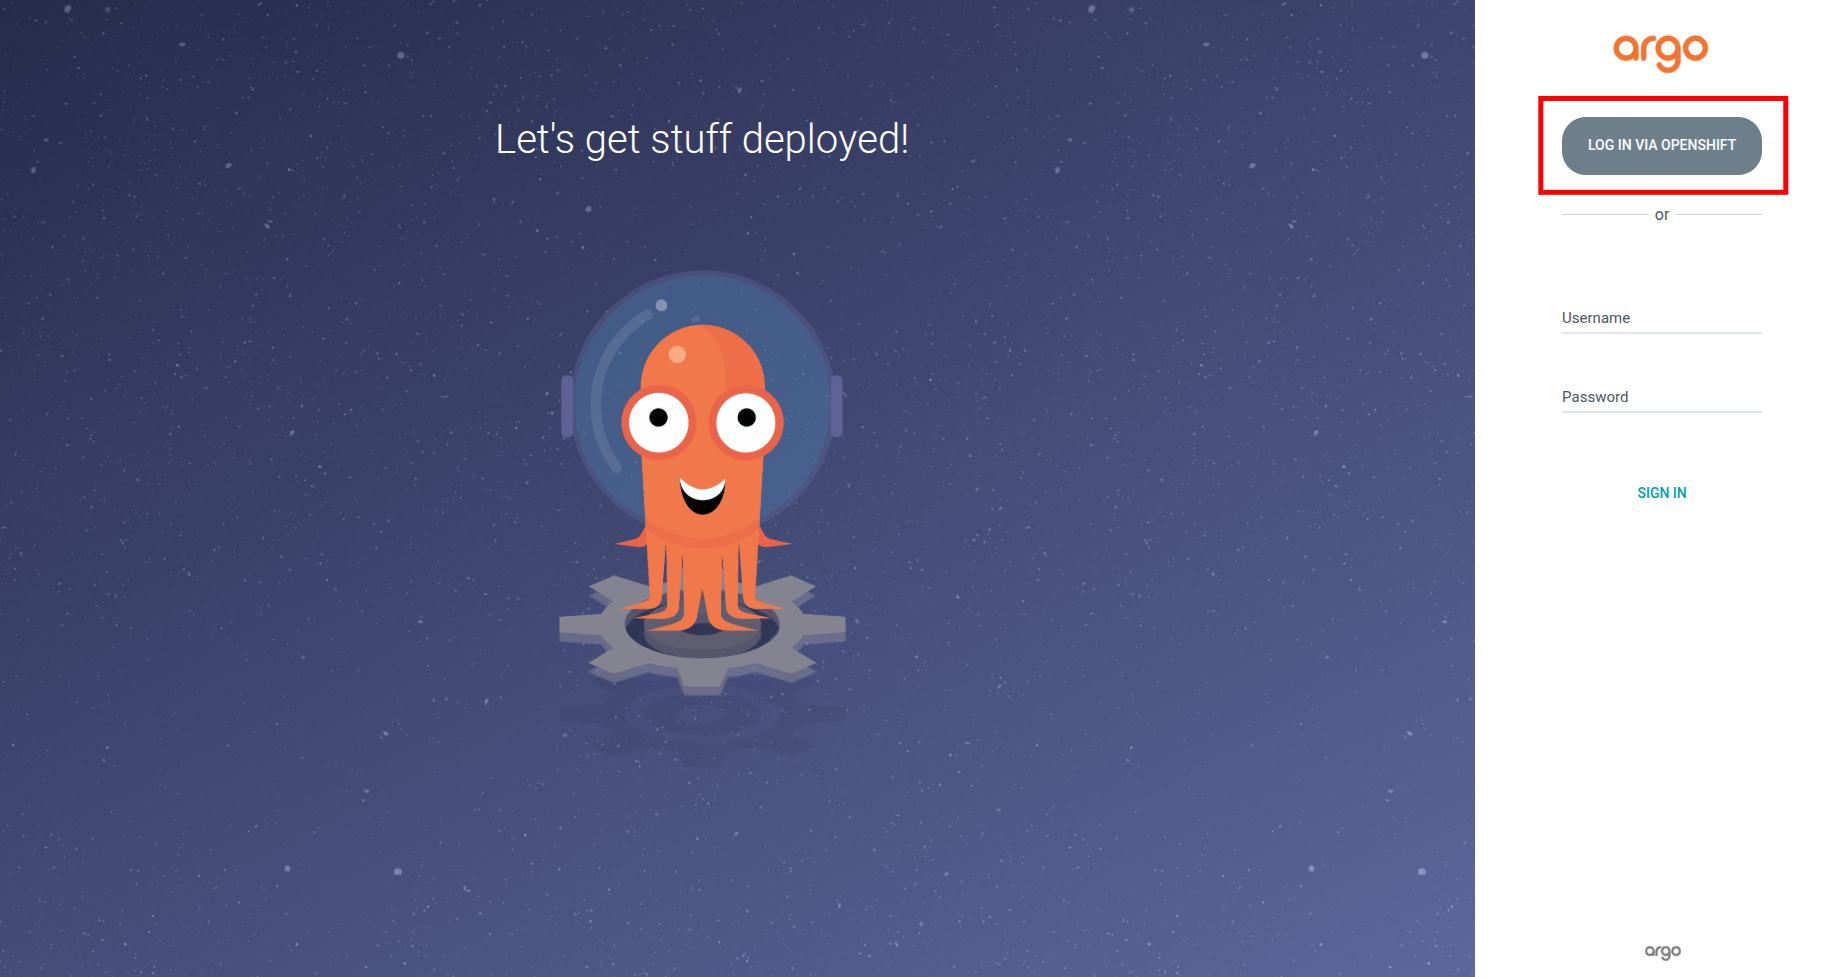
Task: Click the SIGN IN link
Action: (1661, 492)
